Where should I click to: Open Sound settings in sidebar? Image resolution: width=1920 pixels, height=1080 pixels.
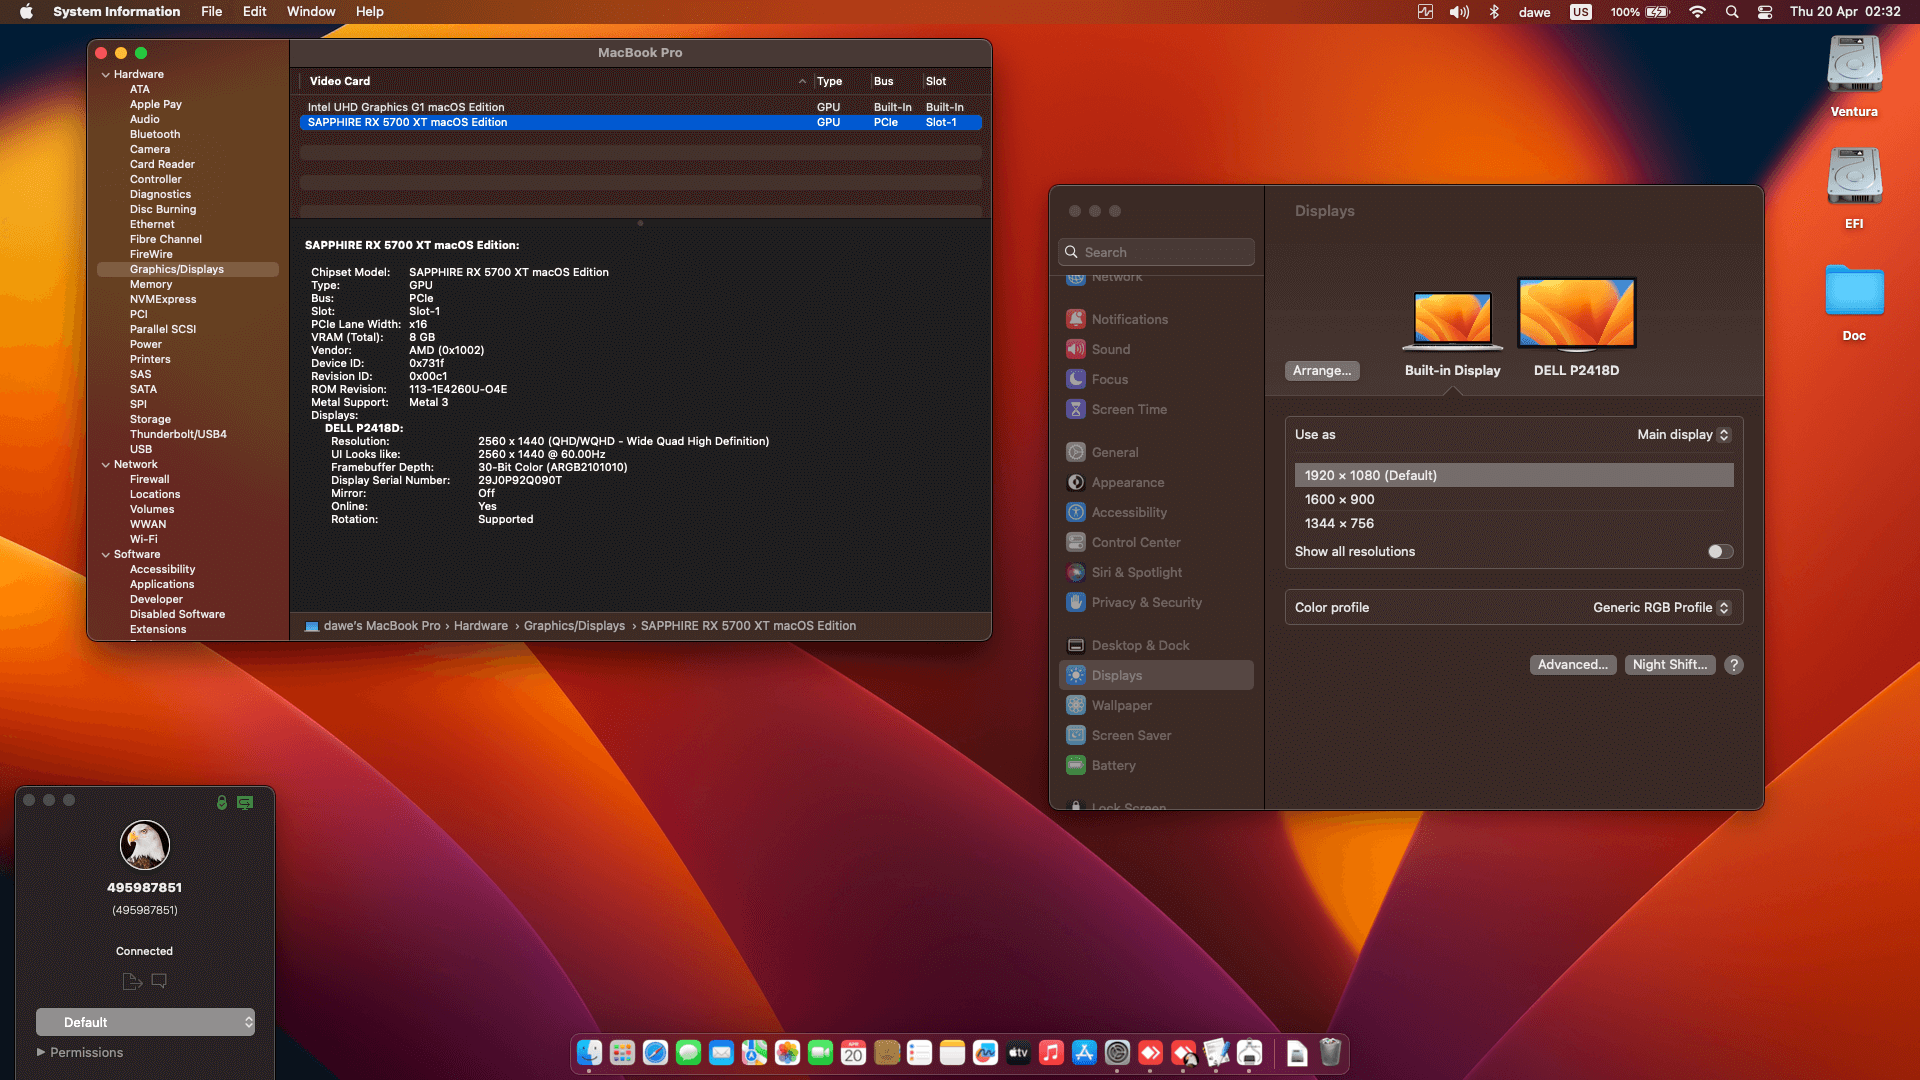click(x=1110, y=349)
